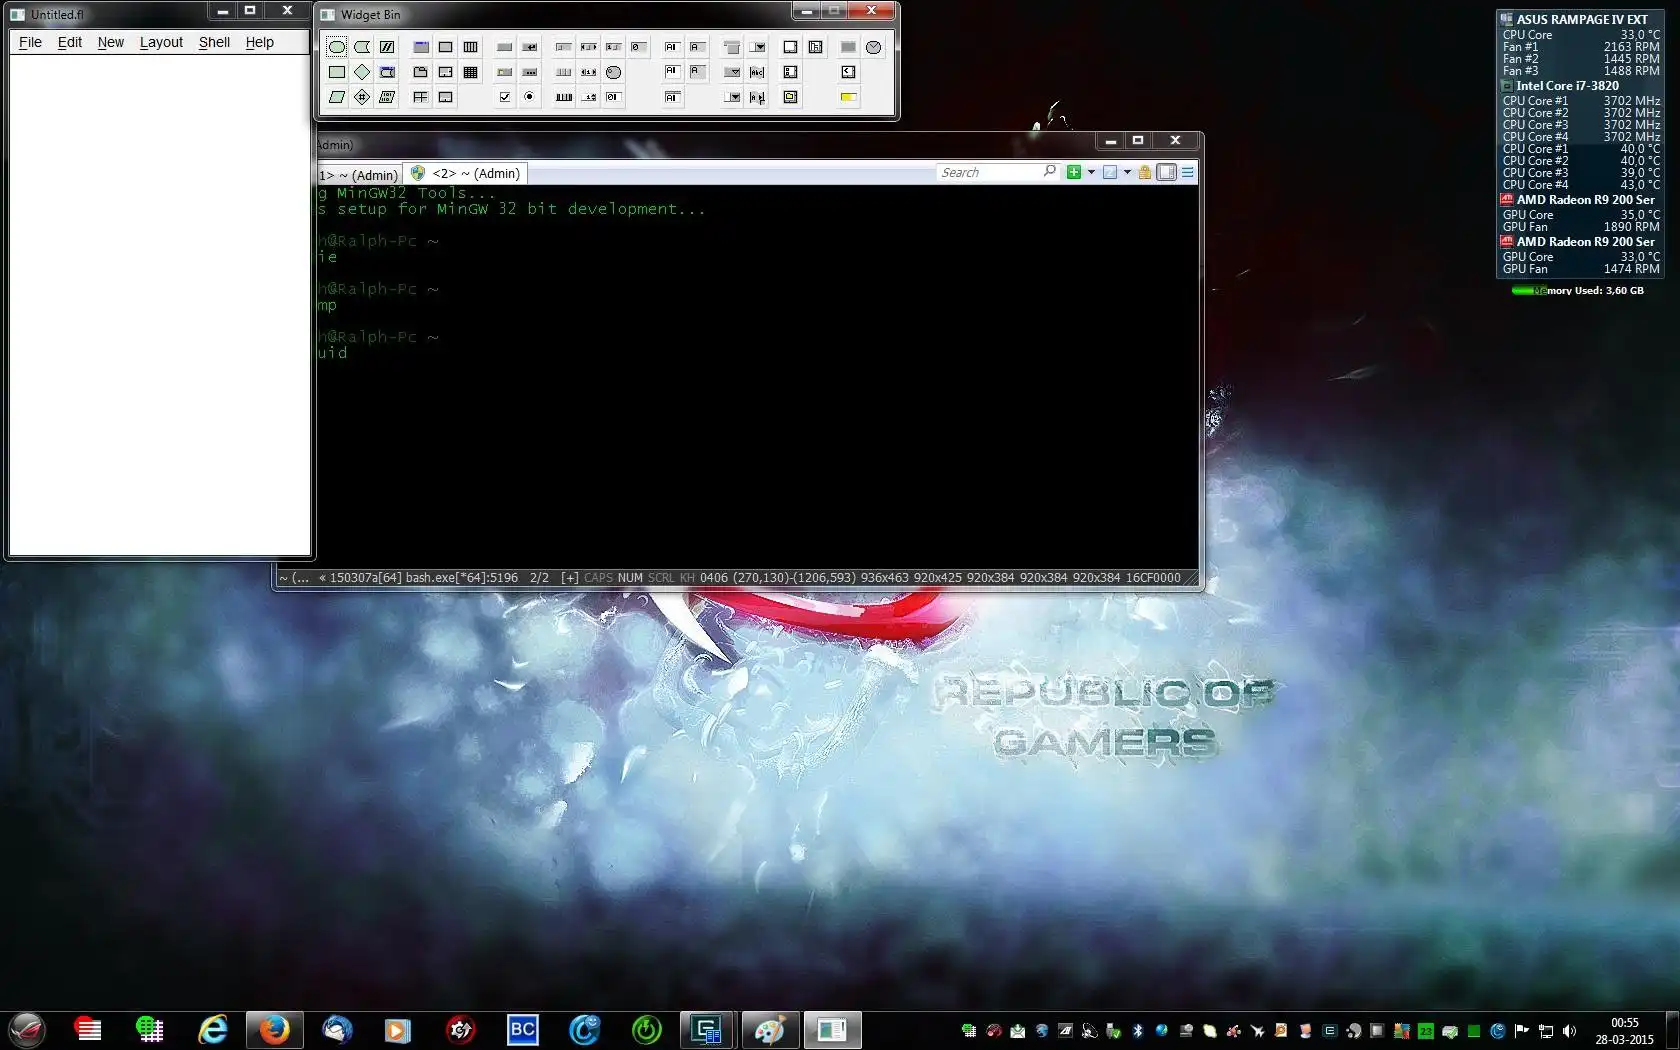Switch to the <2> ~ (Admin) console tab

[466, 173]
